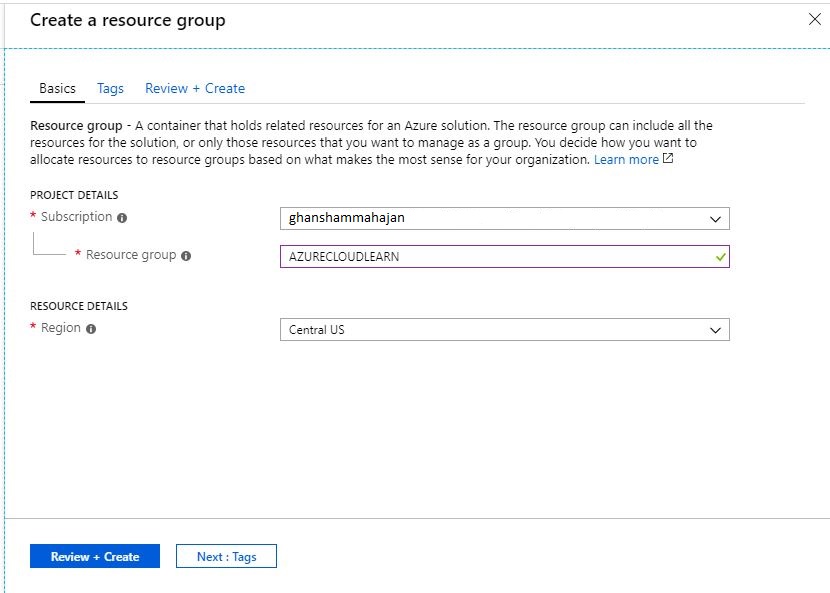The image size is (830, 593).
Task: Click the green validation checkmark
Action: click(721, 256)
